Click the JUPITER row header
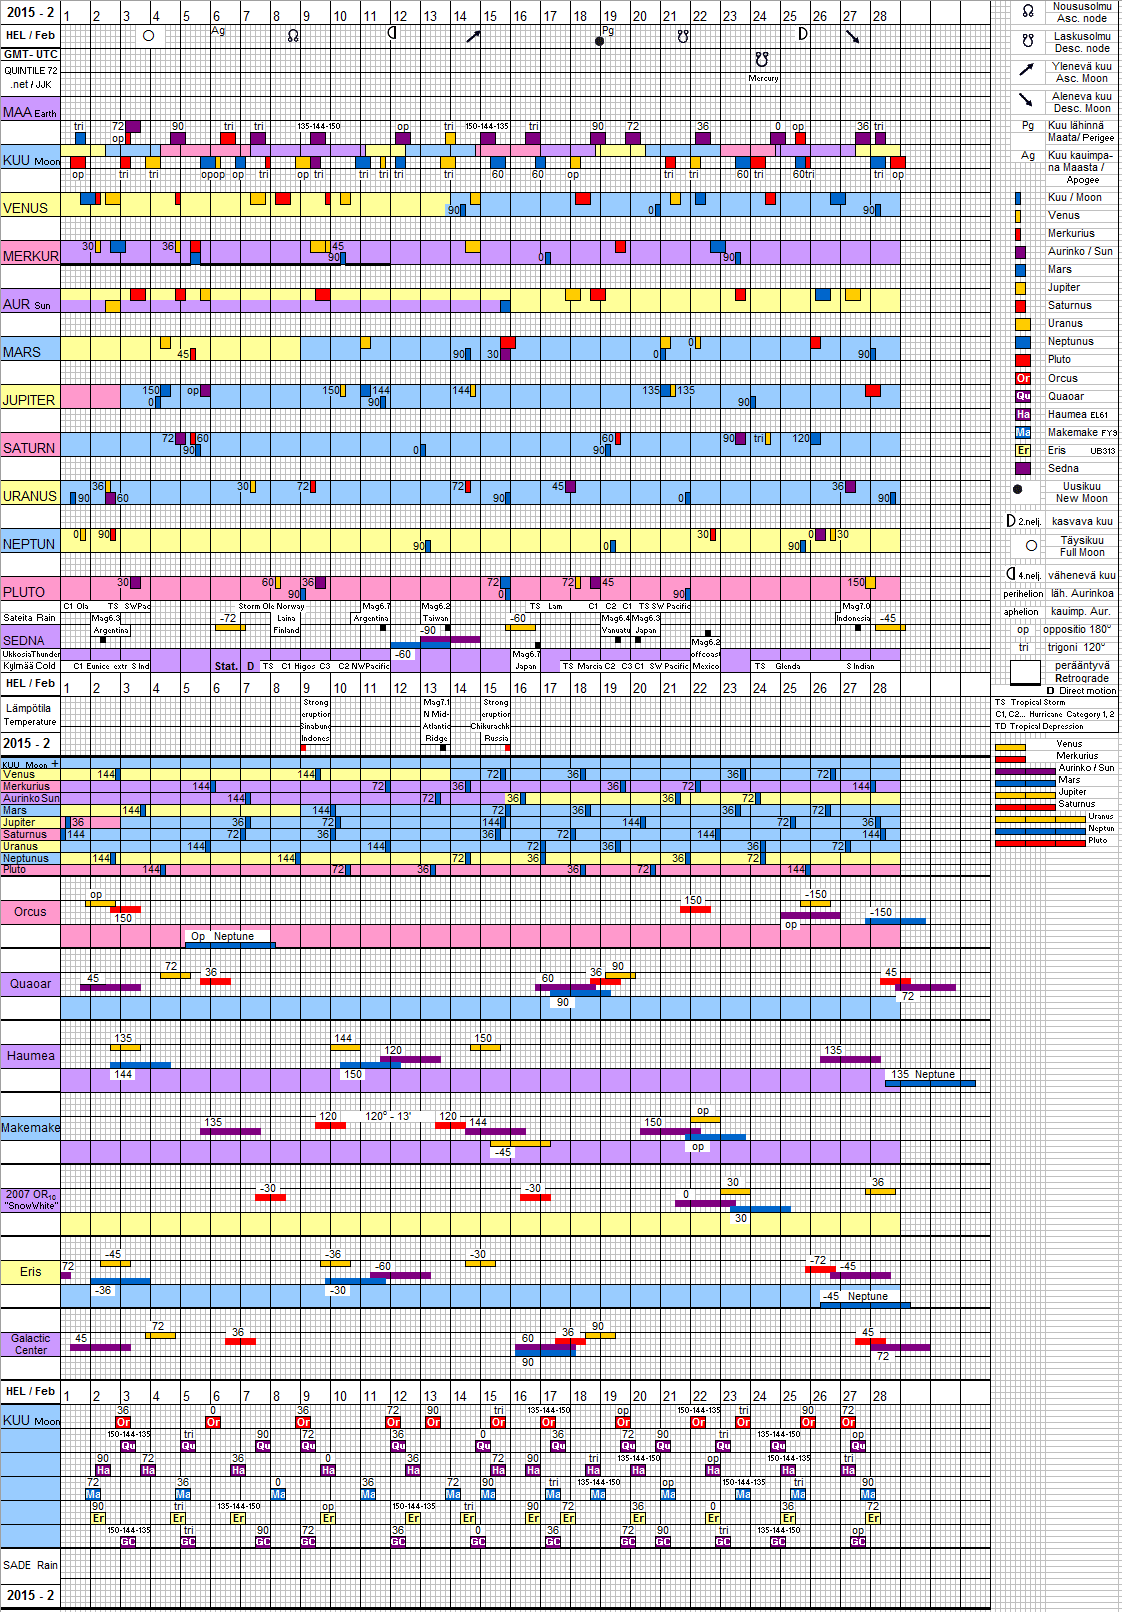Viewport: 1122px width, 1612px height. 29,400
